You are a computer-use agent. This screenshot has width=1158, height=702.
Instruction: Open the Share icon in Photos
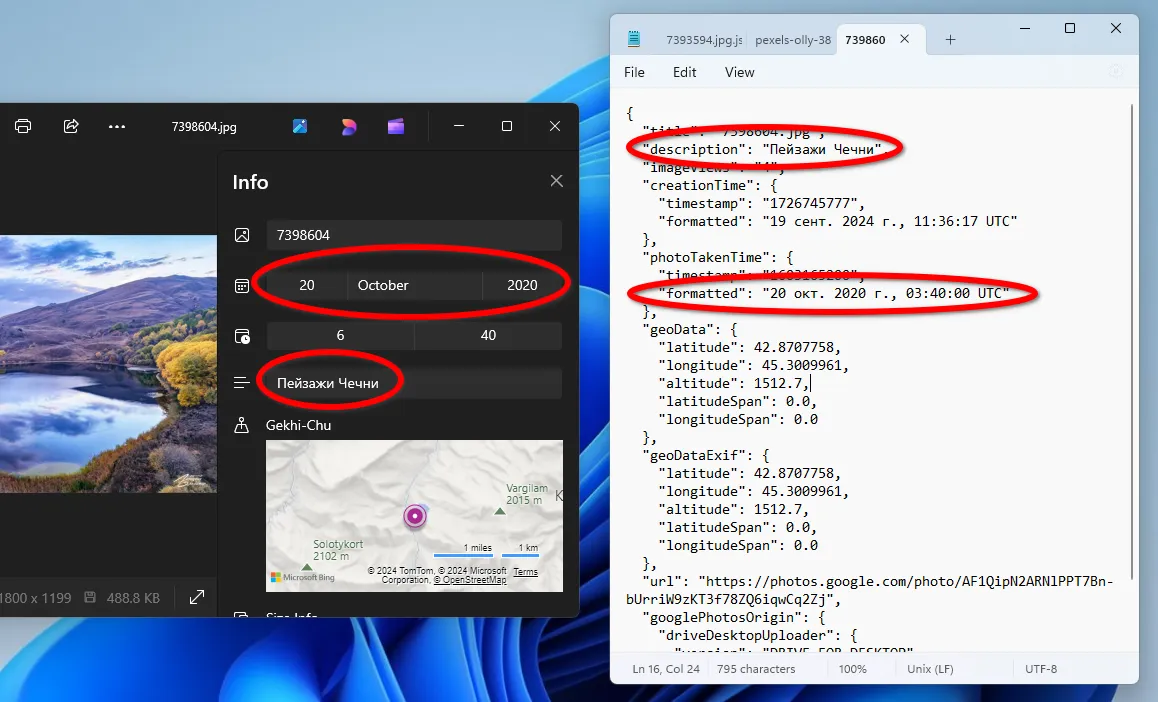(71, 126)
